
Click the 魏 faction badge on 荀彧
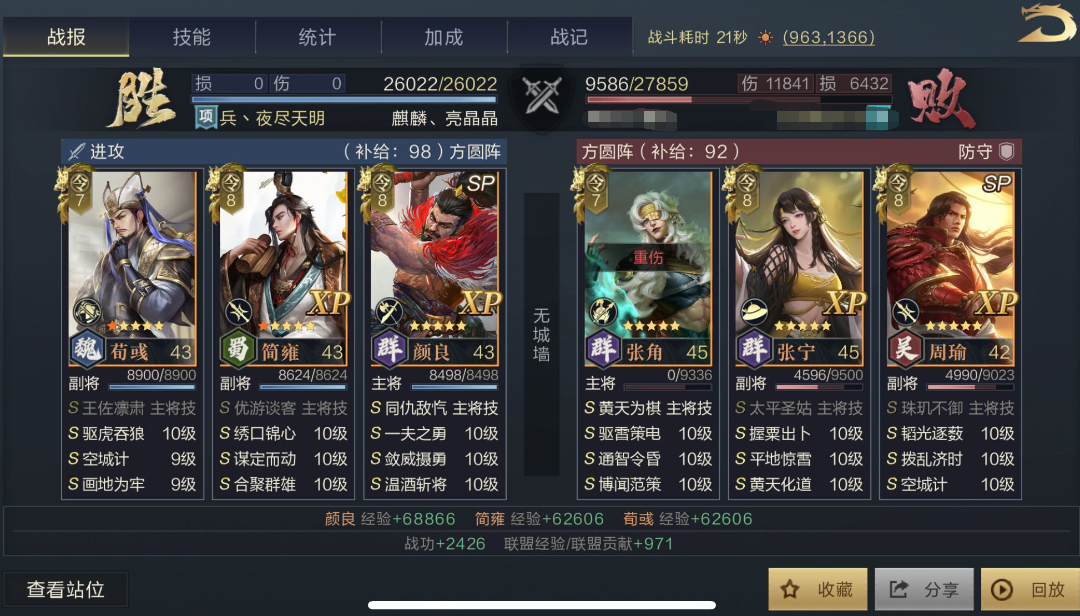coord(87,349)
